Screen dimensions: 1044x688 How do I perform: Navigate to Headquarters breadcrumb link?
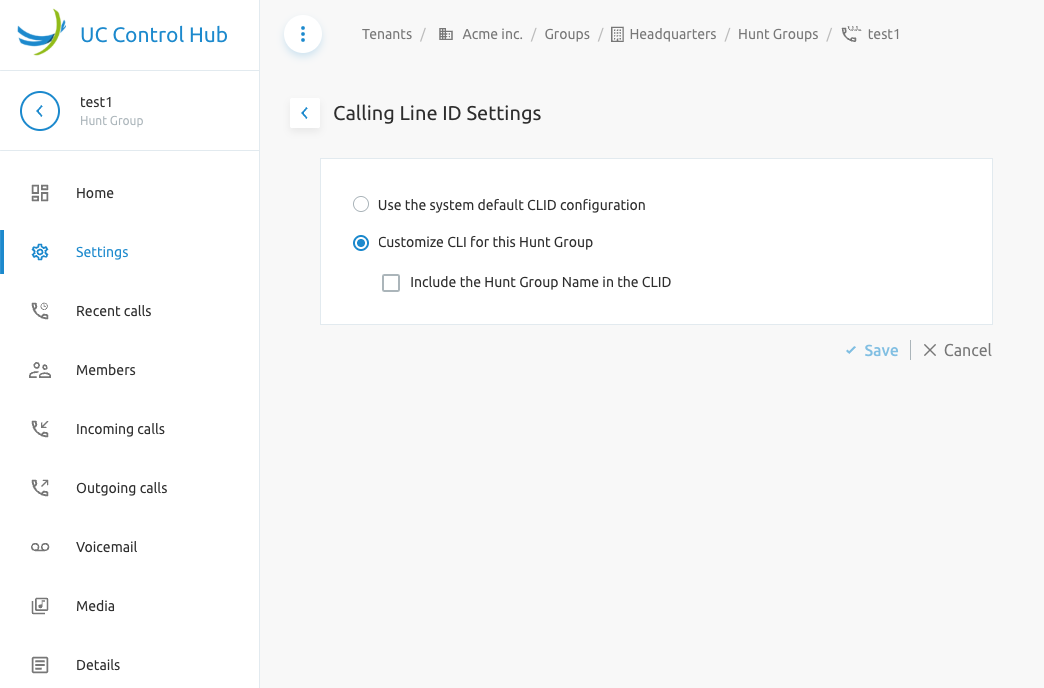(672, 34)
